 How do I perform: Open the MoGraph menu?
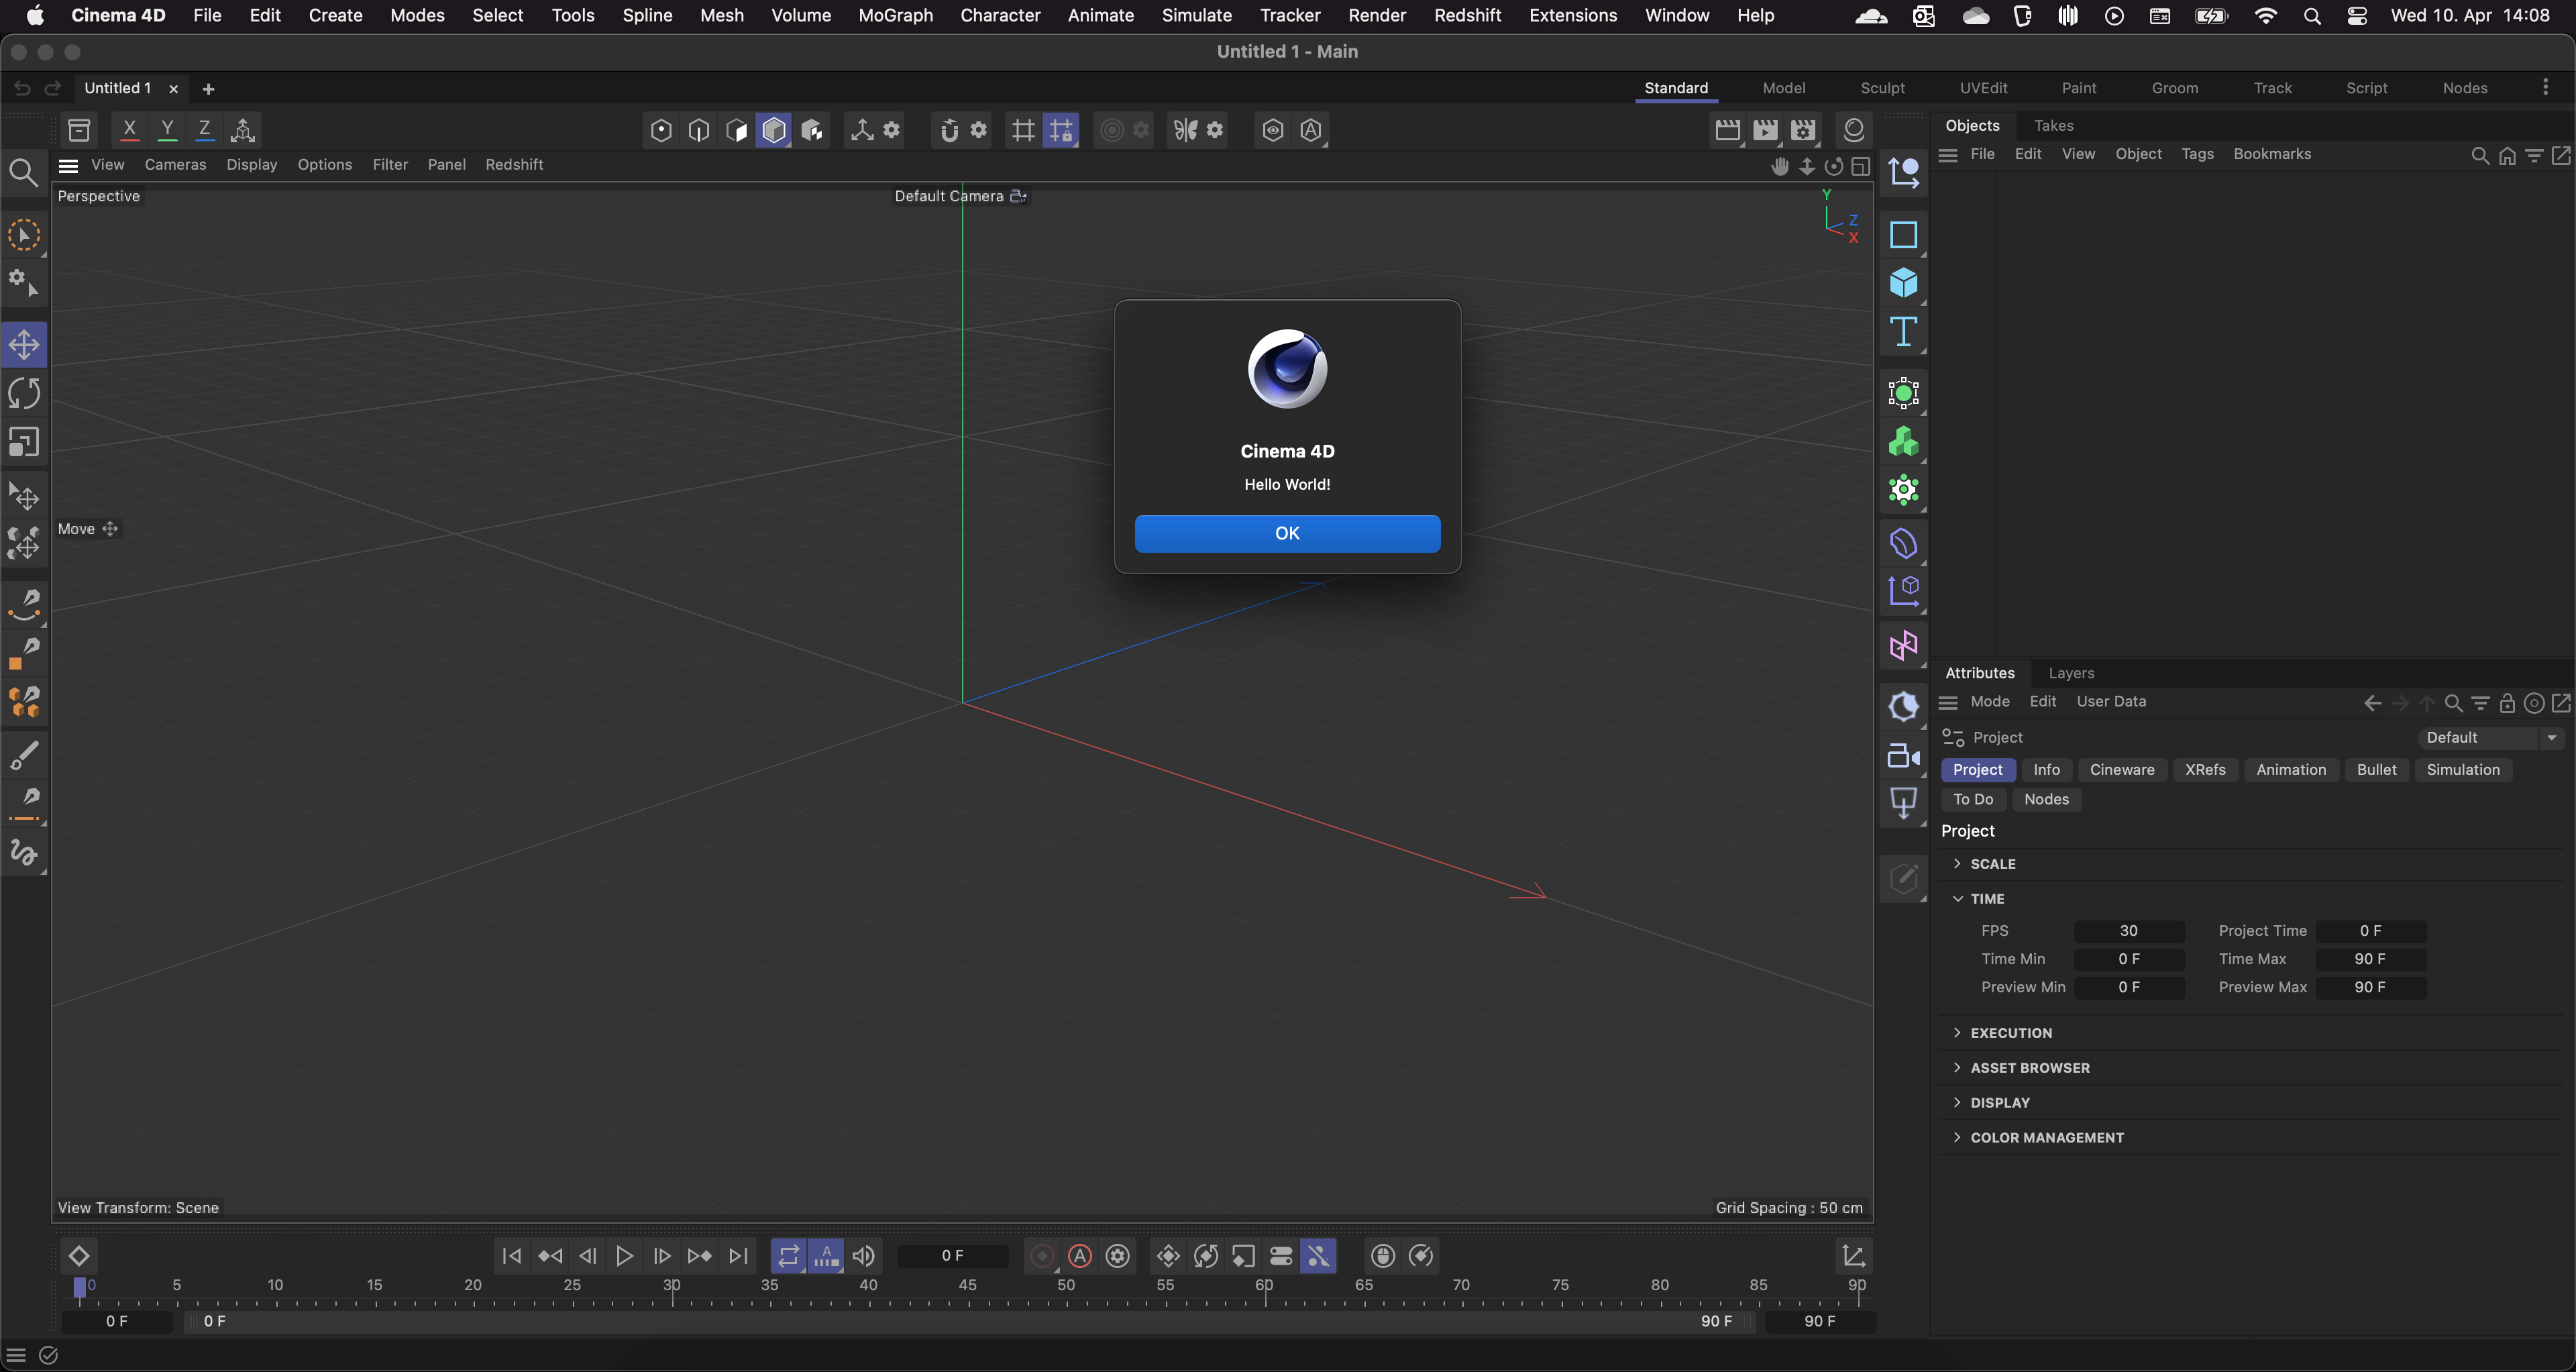click(895, 15)
